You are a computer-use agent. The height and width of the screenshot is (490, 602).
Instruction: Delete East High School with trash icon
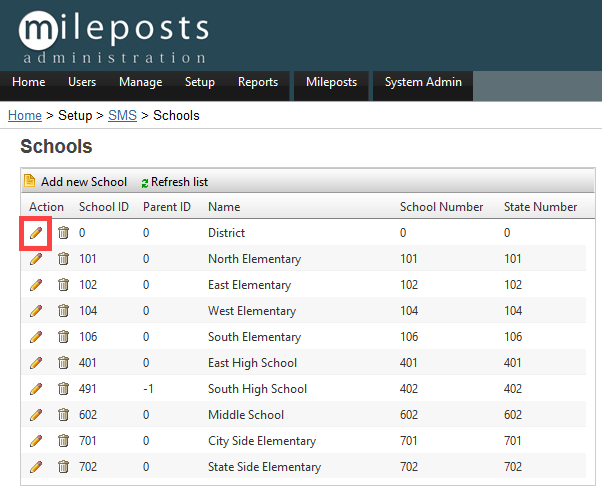tap(63, 363)
